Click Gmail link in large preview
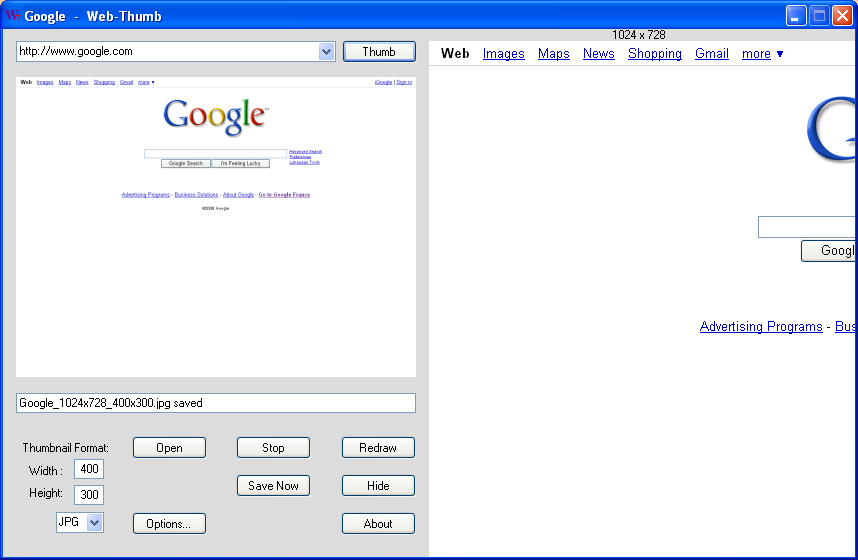Screen dimensions: 858x560 [x=712, y=54]
